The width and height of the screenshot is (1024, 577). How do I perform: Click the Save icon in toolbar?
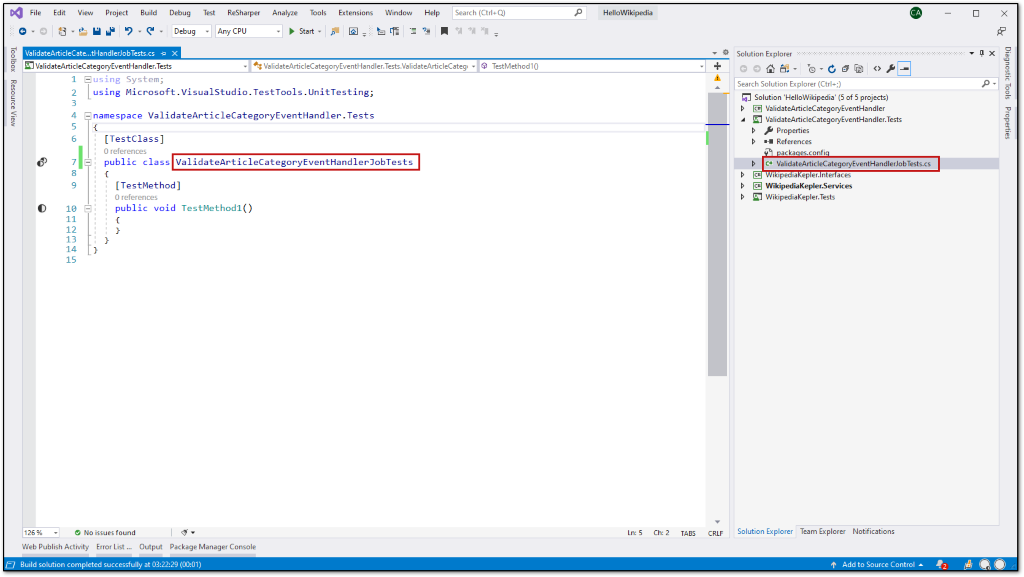click(x=97, y=31)
